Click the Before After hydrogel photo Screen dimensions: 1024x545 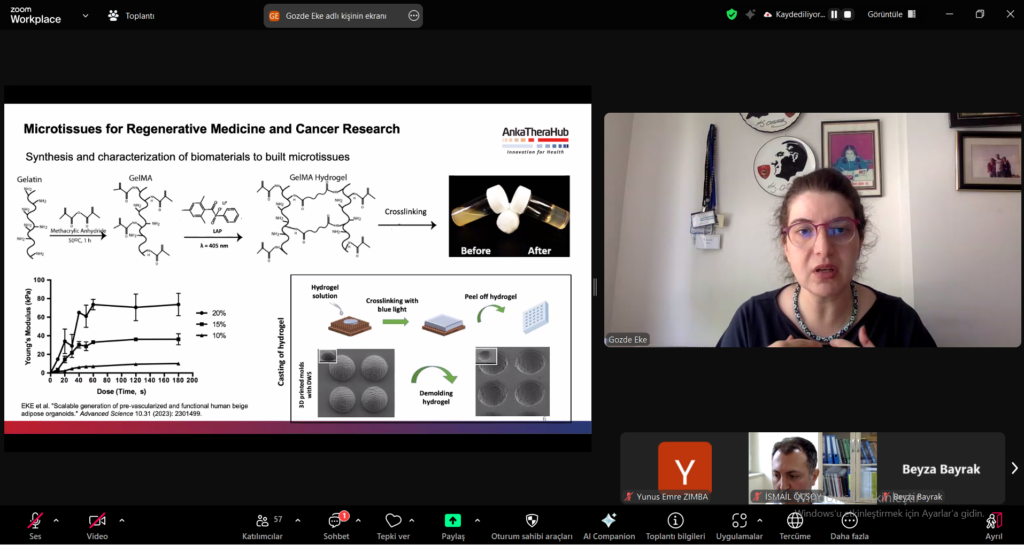tap(509, 216)
